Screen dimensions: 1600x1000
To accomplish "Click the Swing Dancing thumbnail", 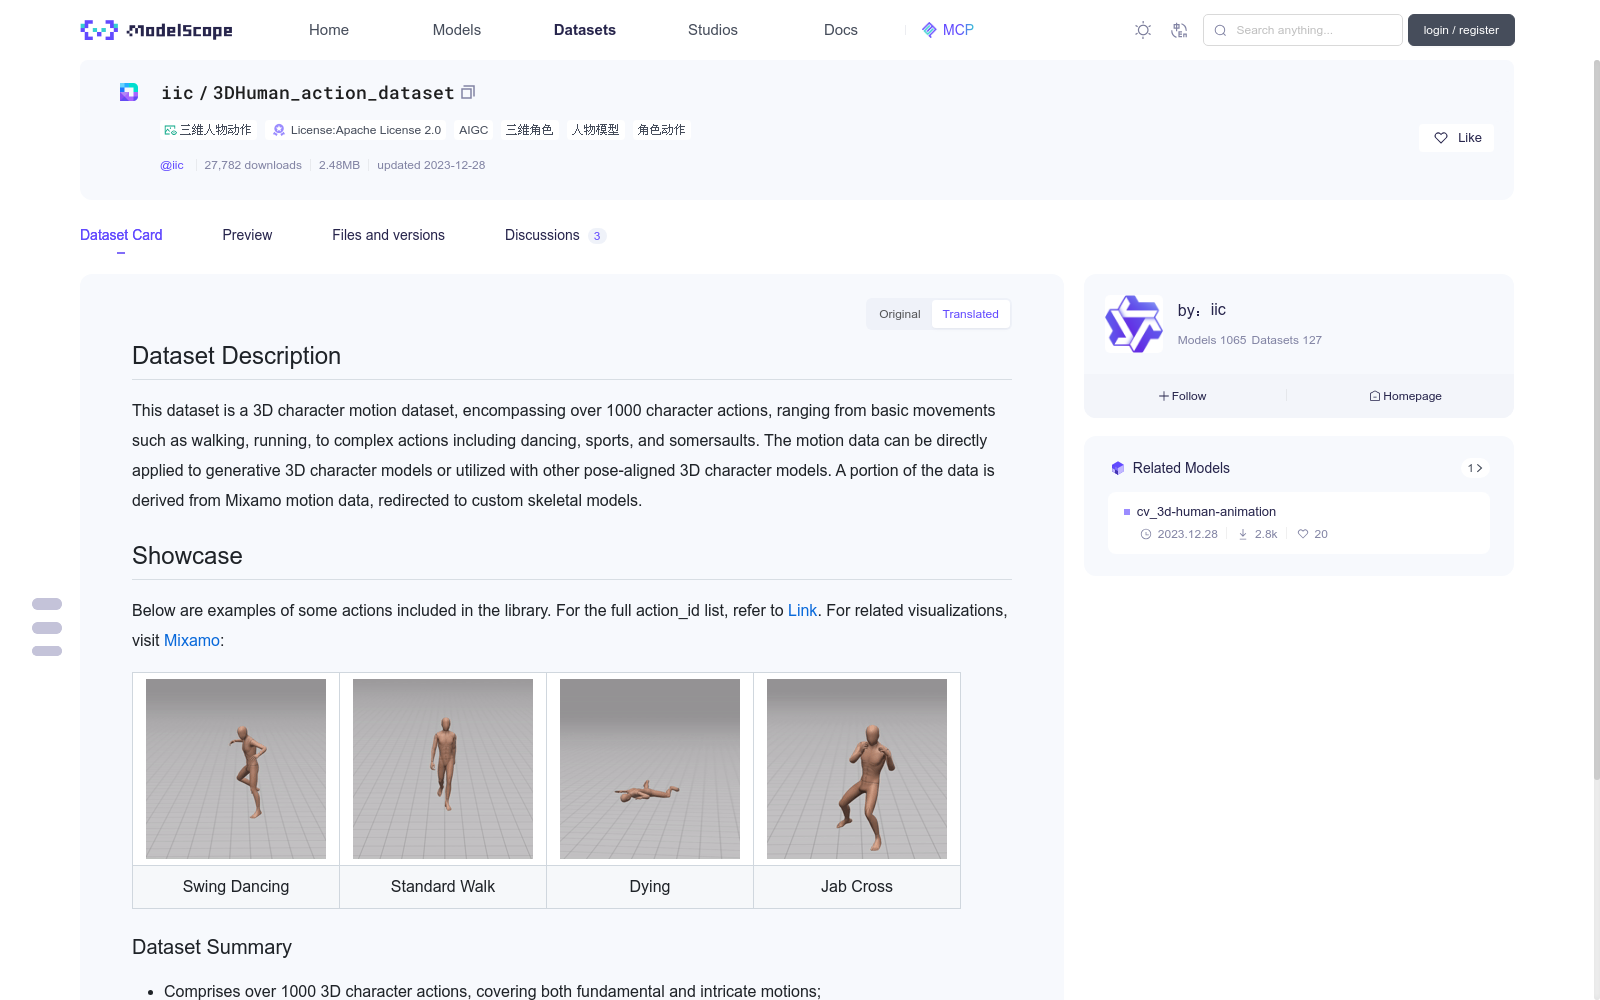I will click(236, 769).
